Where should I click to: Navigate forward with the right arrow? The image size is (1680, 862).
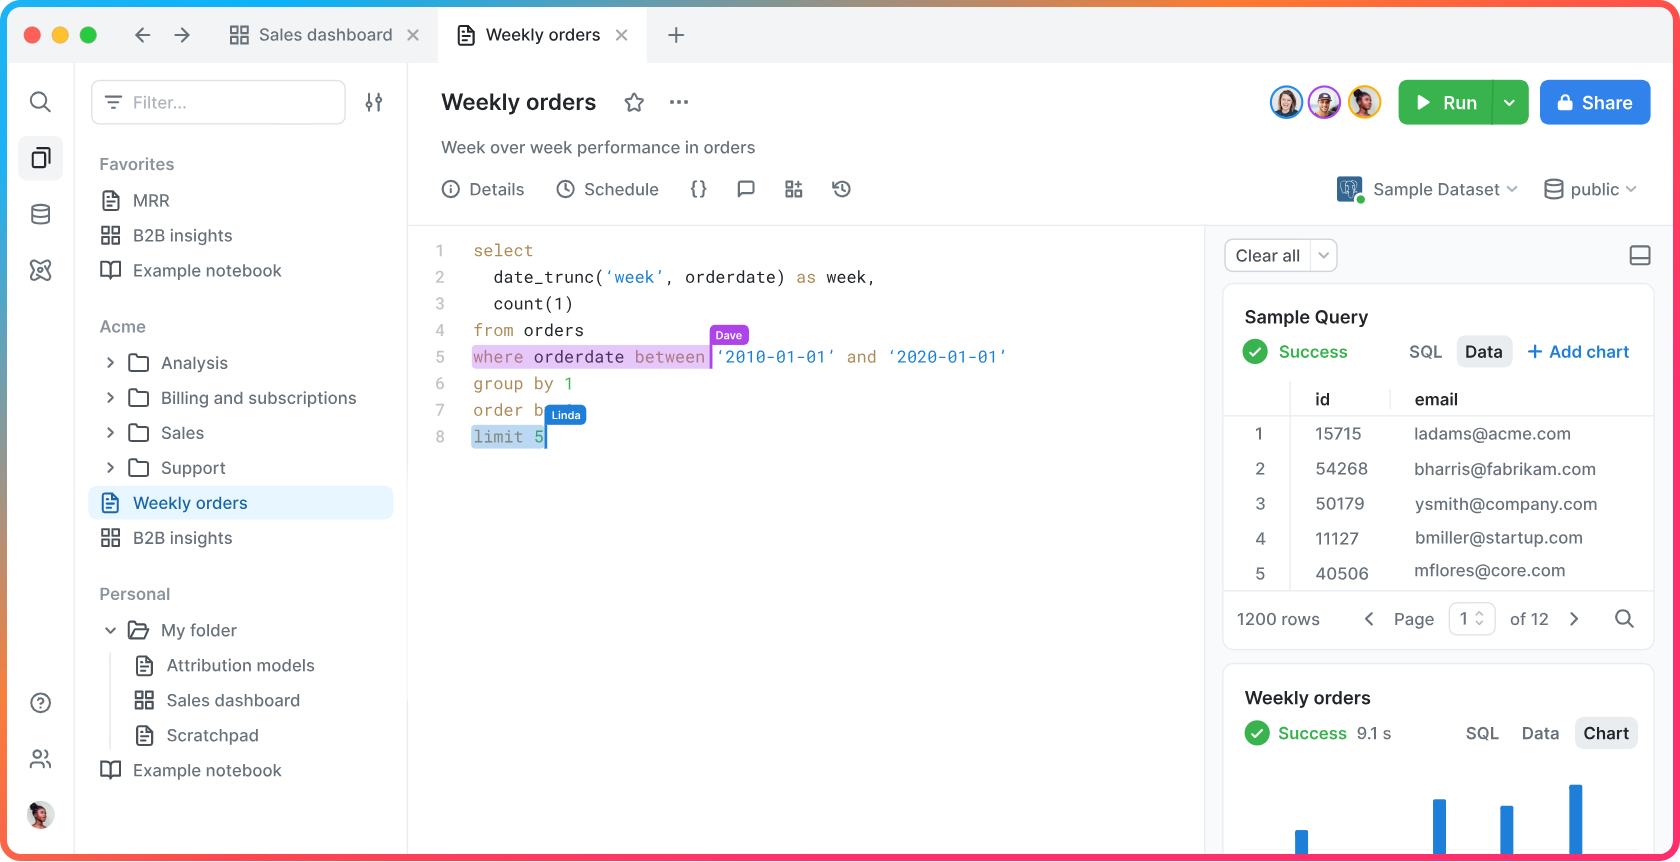[x=182, y=35]
